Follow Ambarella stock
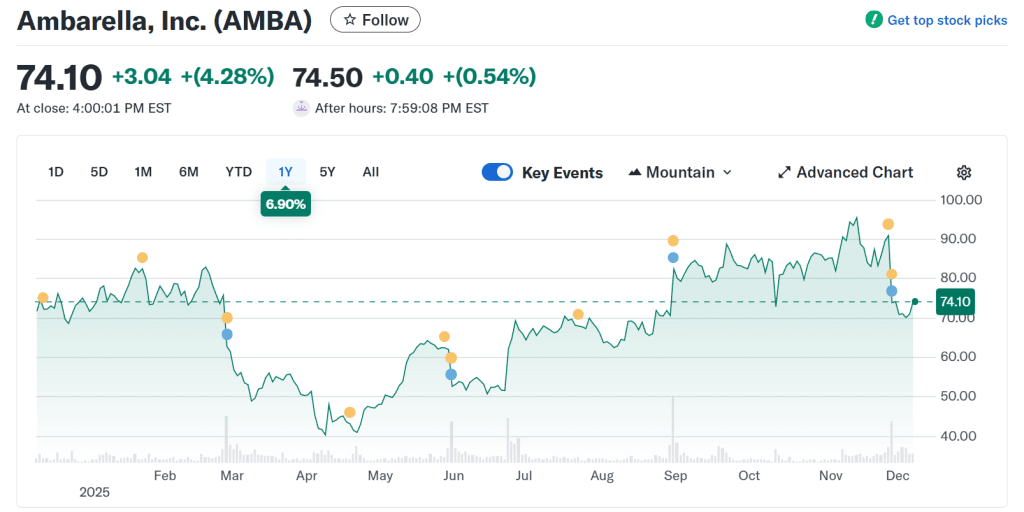This screenshot has width=1024, height=512. [x=375, y=20]
